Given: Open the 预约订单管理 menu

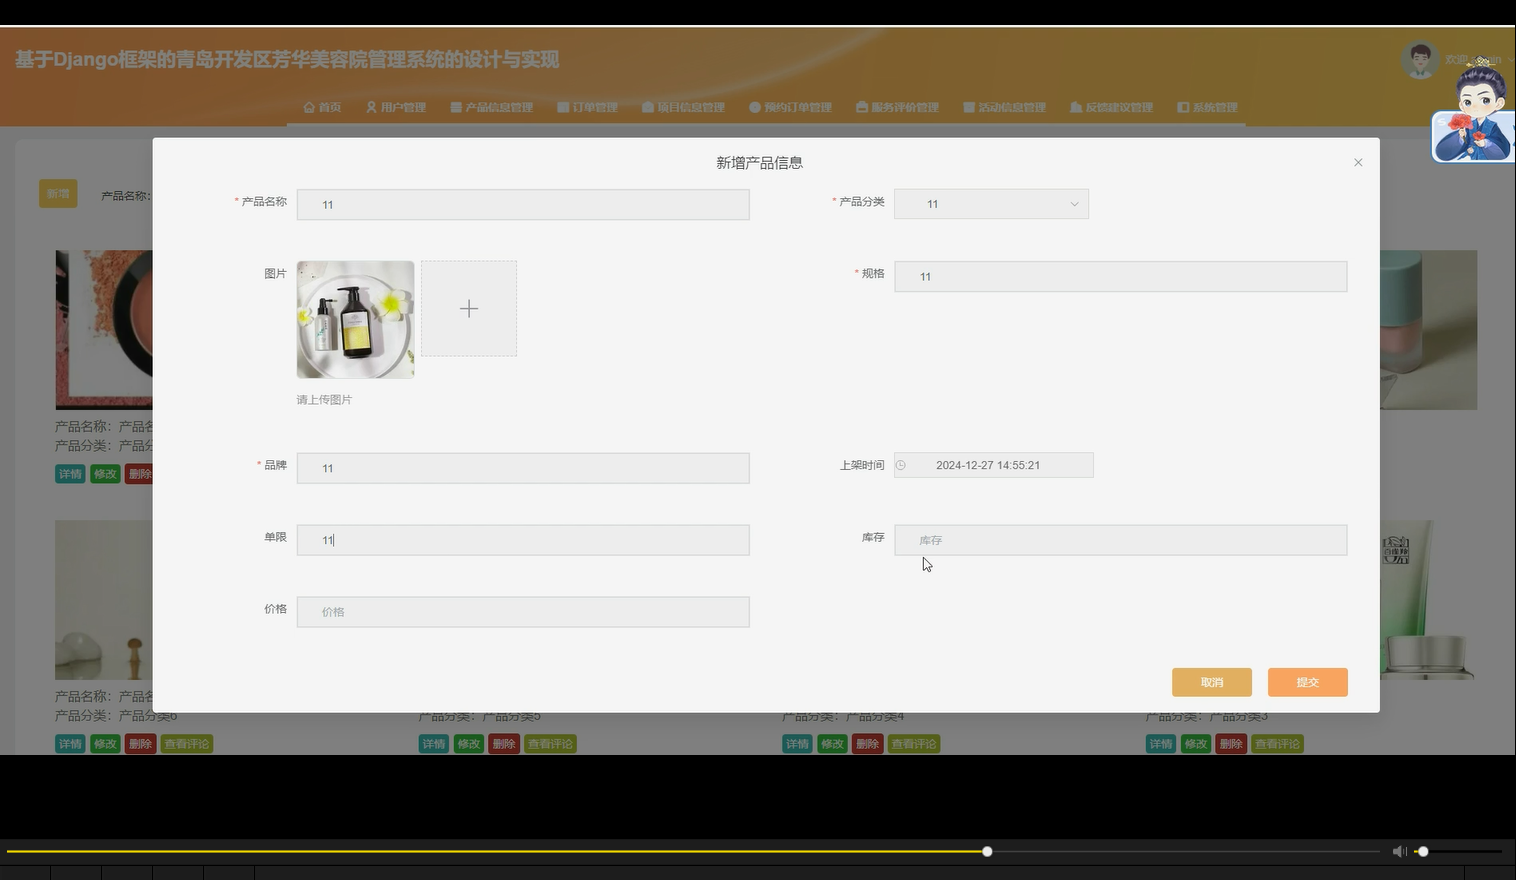Looking at the screenshot, I should 790,107.
